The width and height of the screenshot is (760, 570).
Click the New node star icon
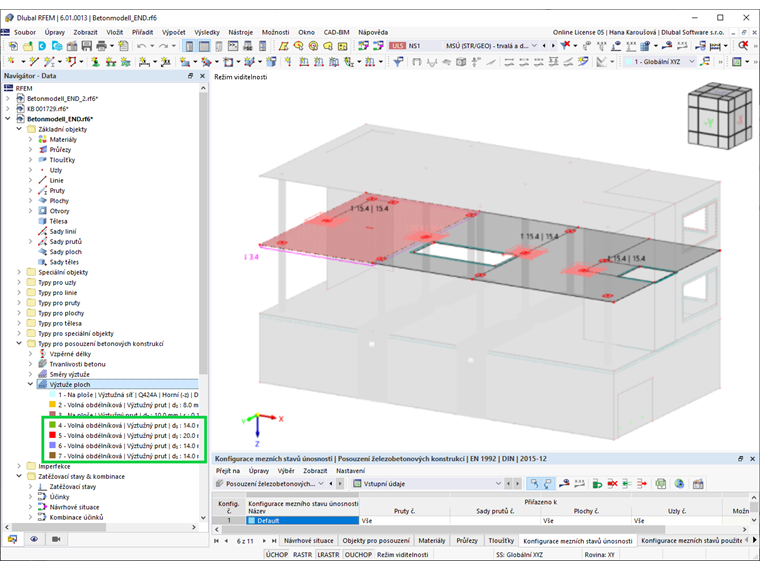point(12,62)
